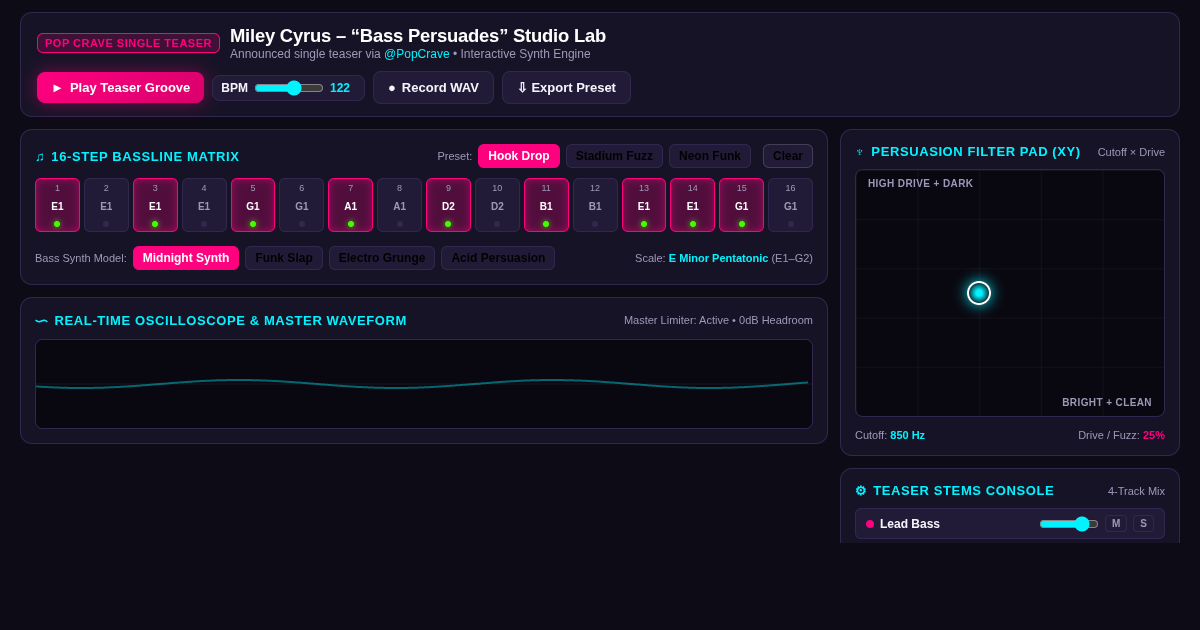Toggle step 13 E1 in bassline
This screenshot has height=630, width=1200.
[x=644, y=205]
